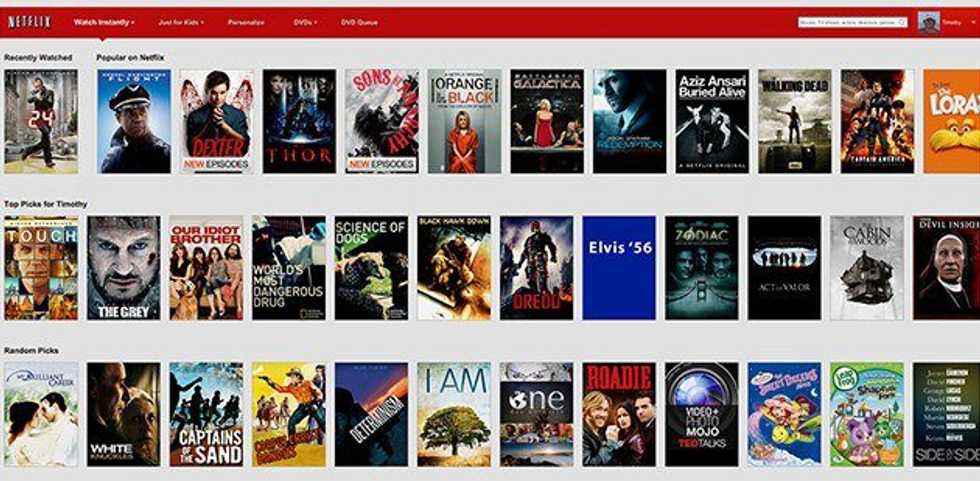Go to the Personalize tab
The width and height of the screenshot is (980, 481).
246,22
